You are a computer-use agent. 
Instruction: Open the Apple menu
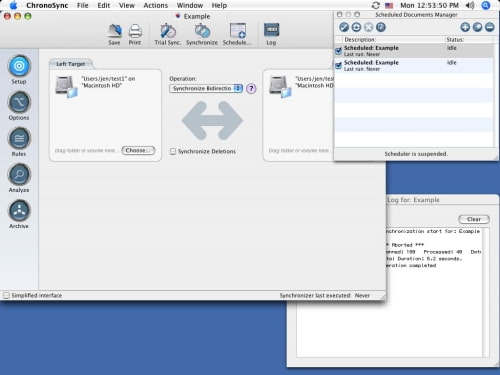coord(14,5)
